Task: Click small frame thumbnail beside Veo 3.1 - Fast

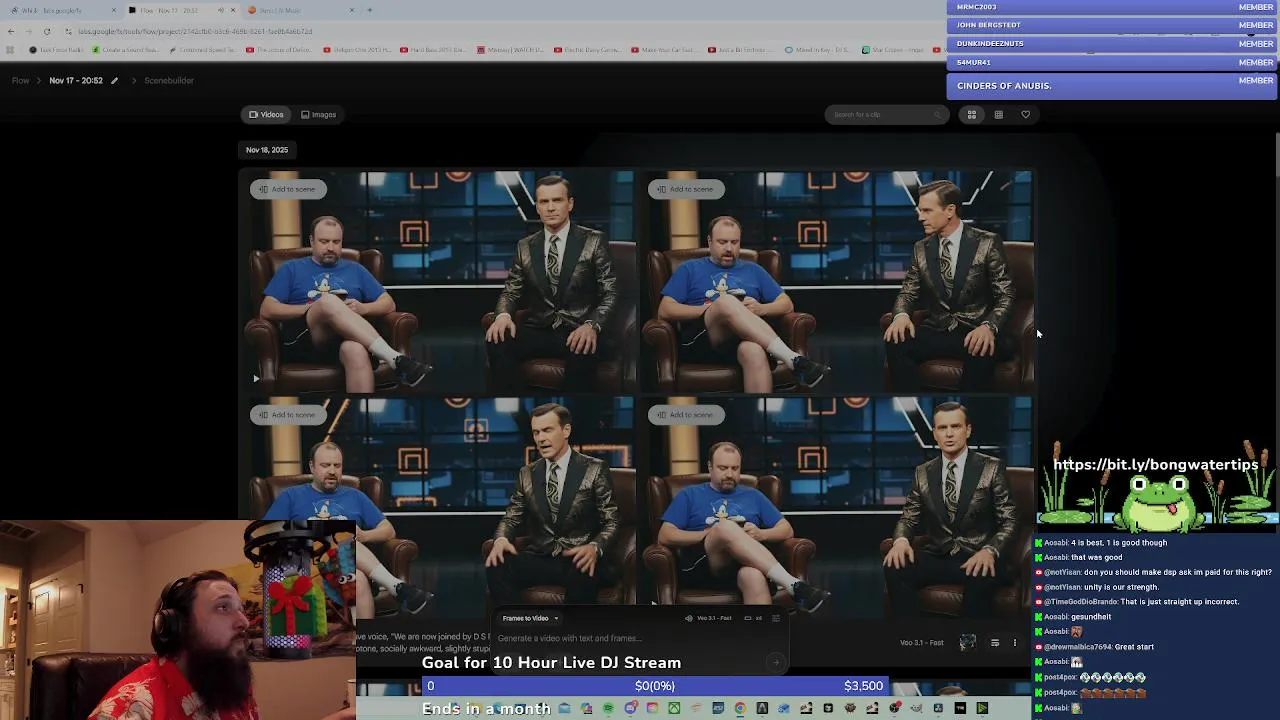Action: [967, 643]
